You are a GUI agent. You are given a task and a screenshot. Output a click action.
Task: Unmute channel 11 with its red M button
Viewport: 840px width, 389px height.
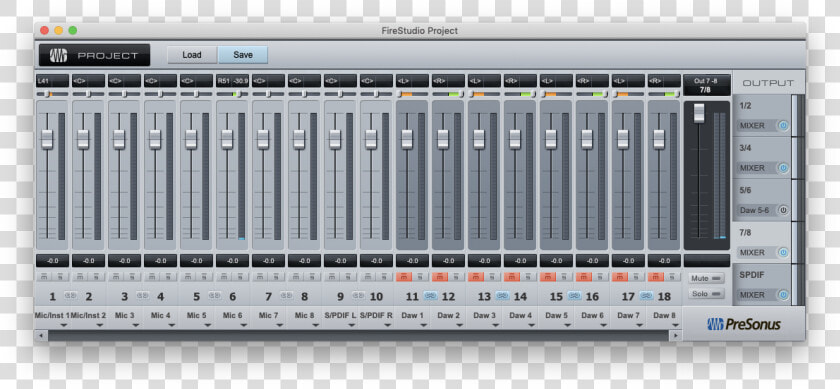[404, 276]
